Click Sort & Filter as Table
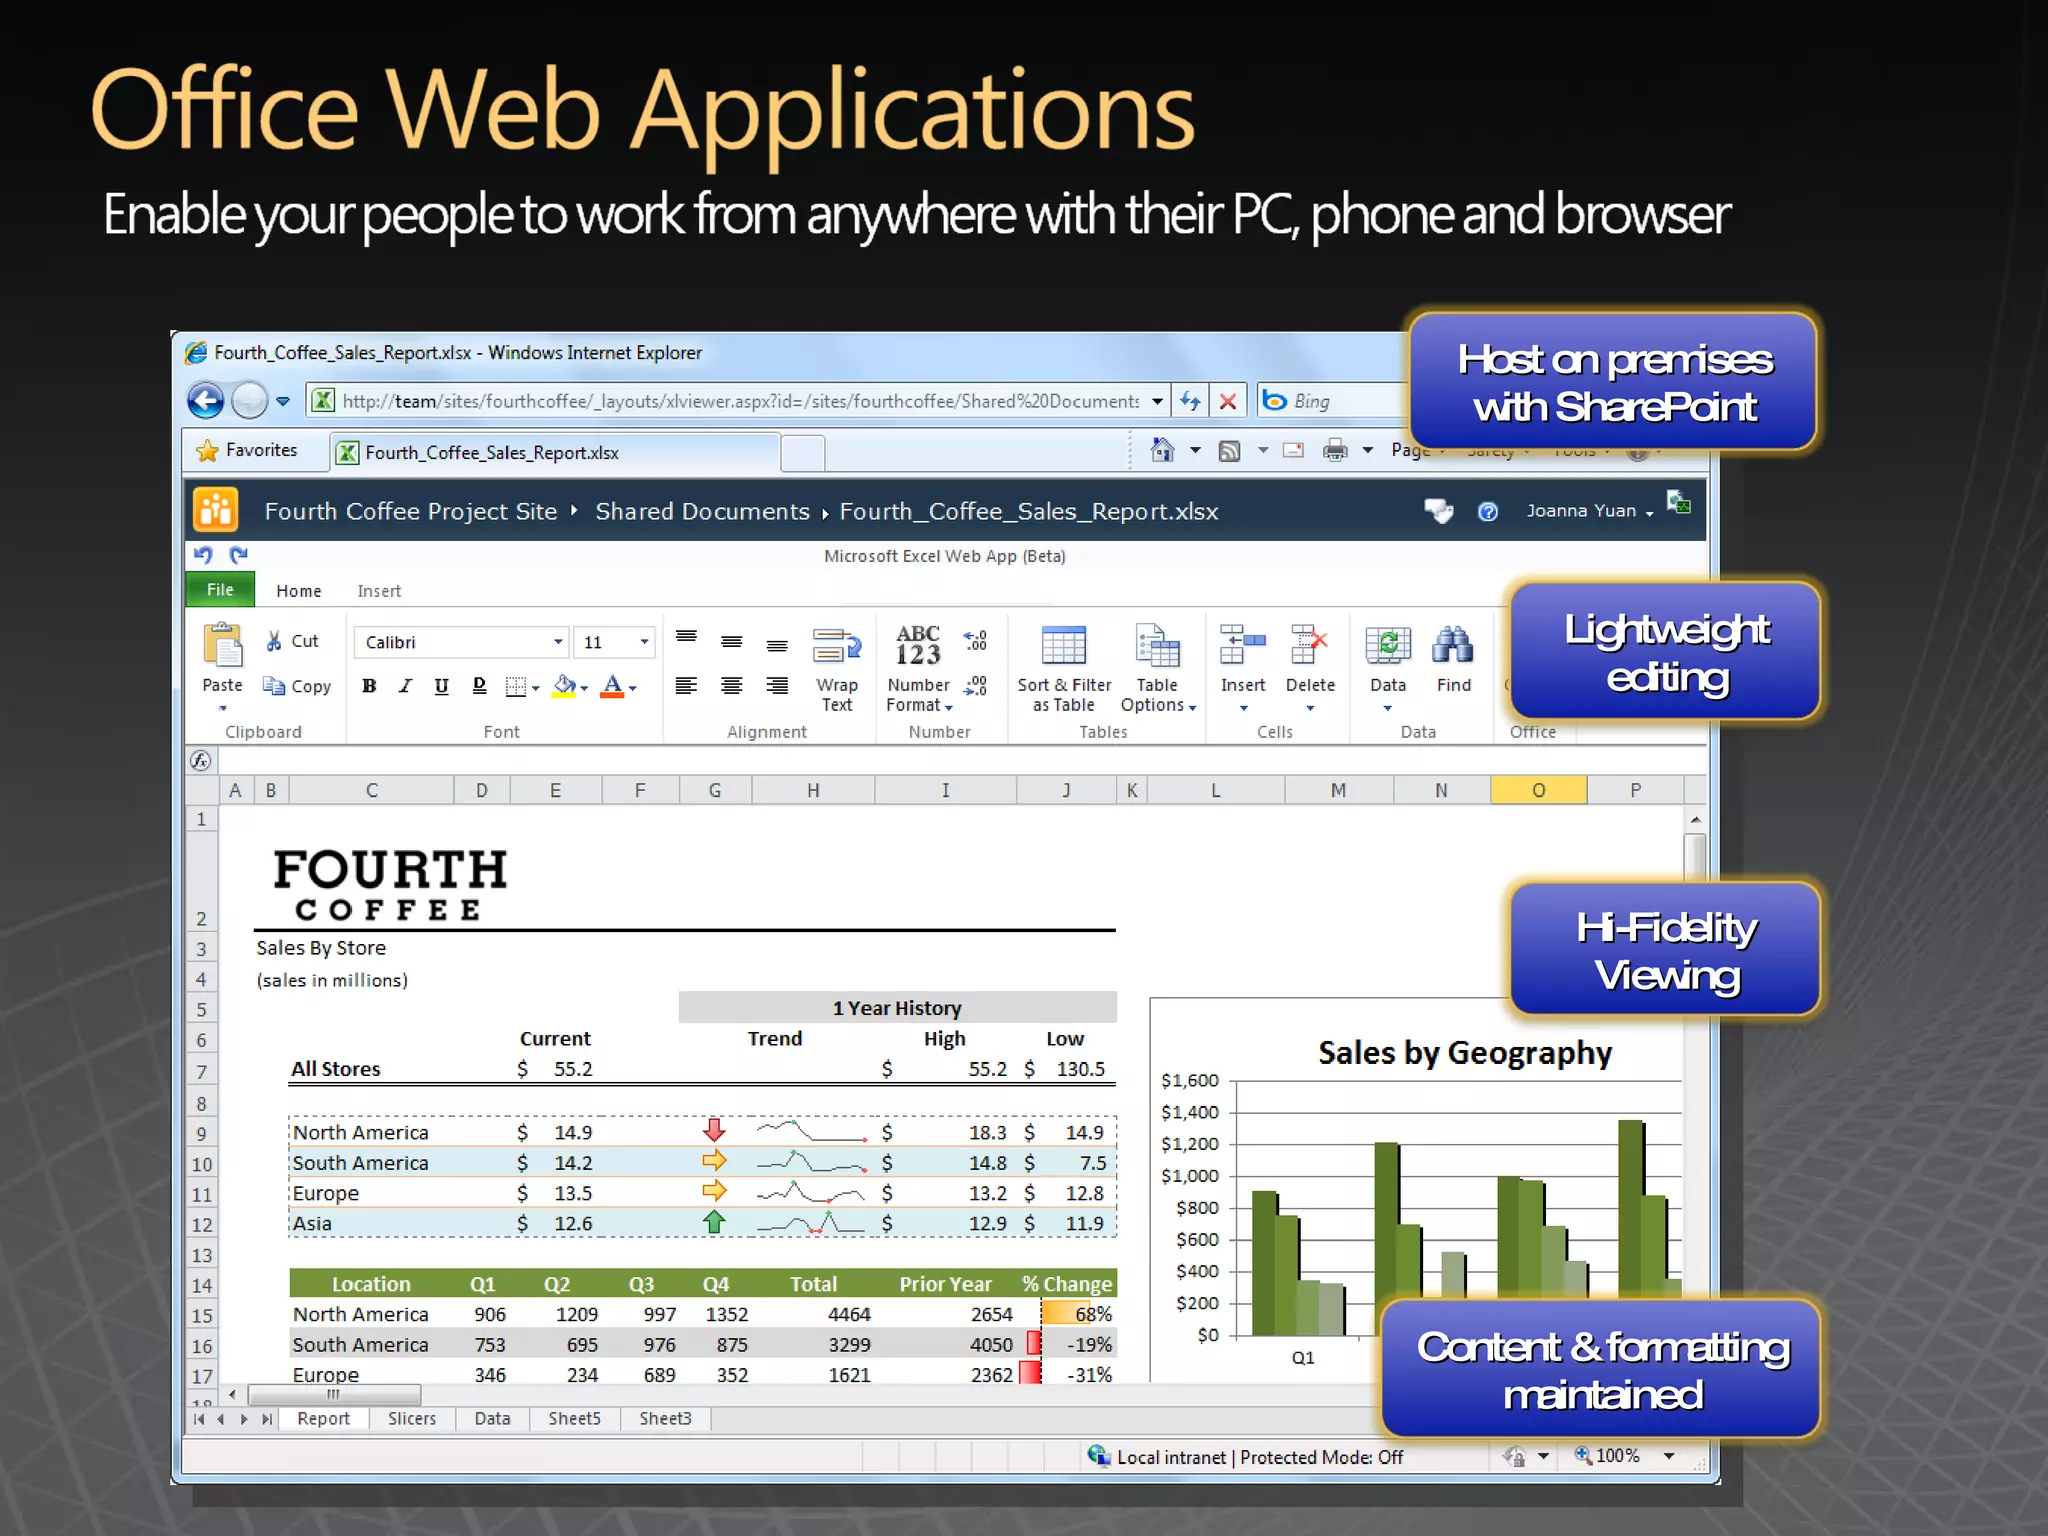The width and height of the screenshot is (2048, 1536). pyautogui.click(x=1064, y=668)
